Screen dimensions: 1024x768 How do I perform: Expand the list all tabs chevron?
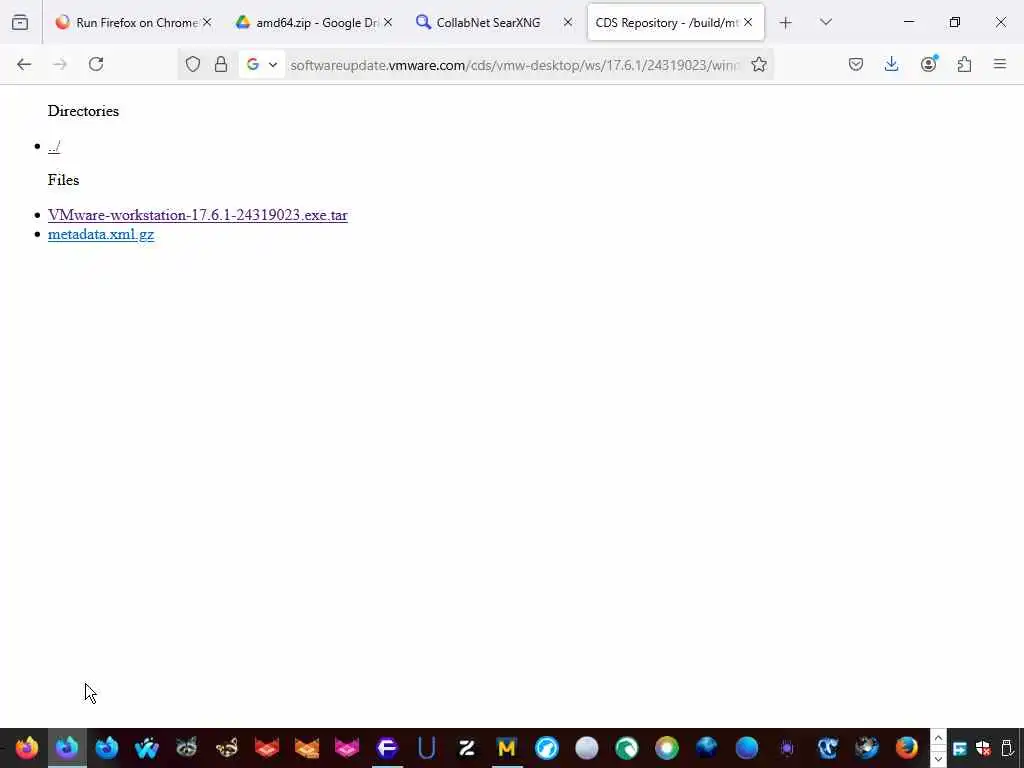coord(825,22)
